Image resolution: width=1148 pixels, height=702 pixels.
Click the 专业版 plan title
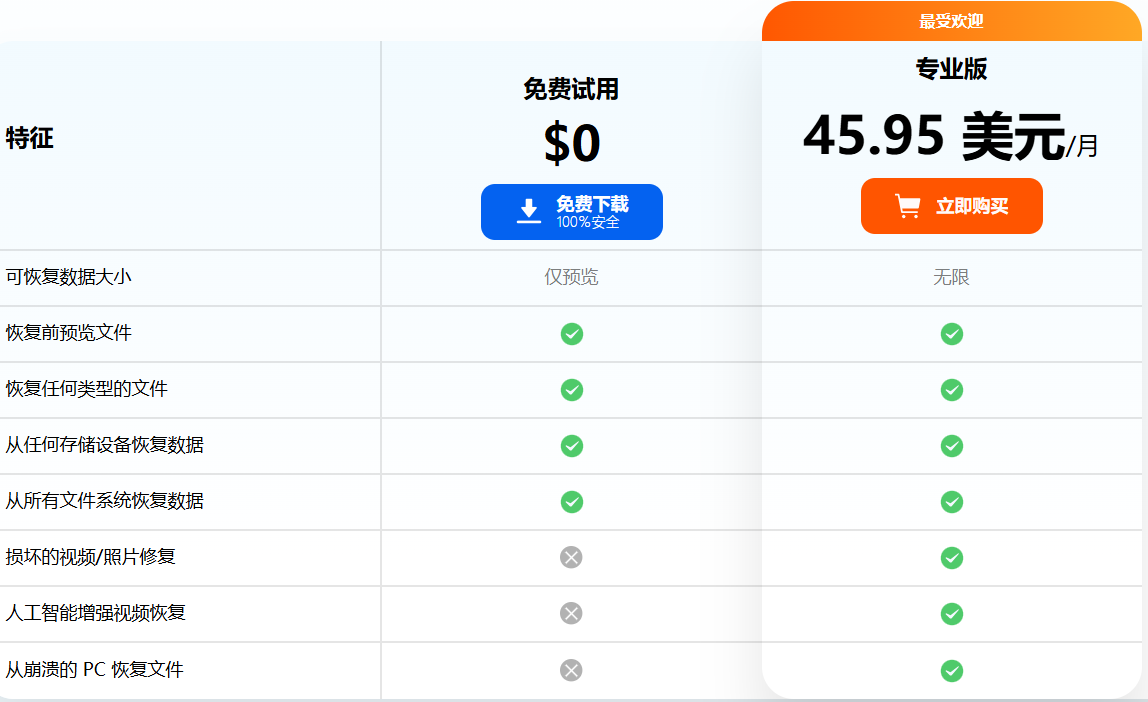tap(951, 69)
